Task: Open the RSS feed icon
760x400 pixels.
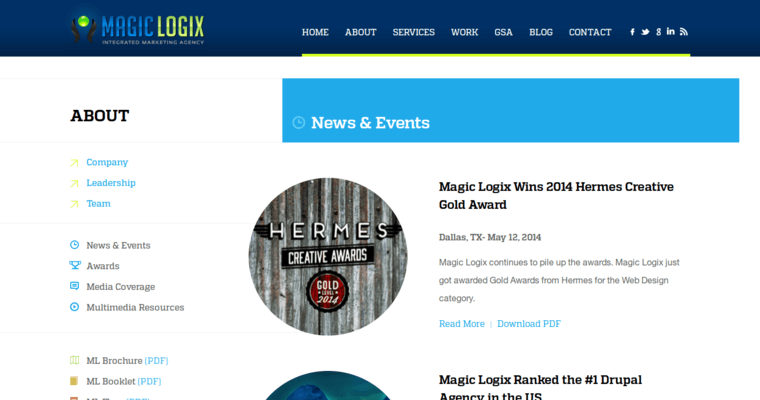Action: click(x=684, y=32)
